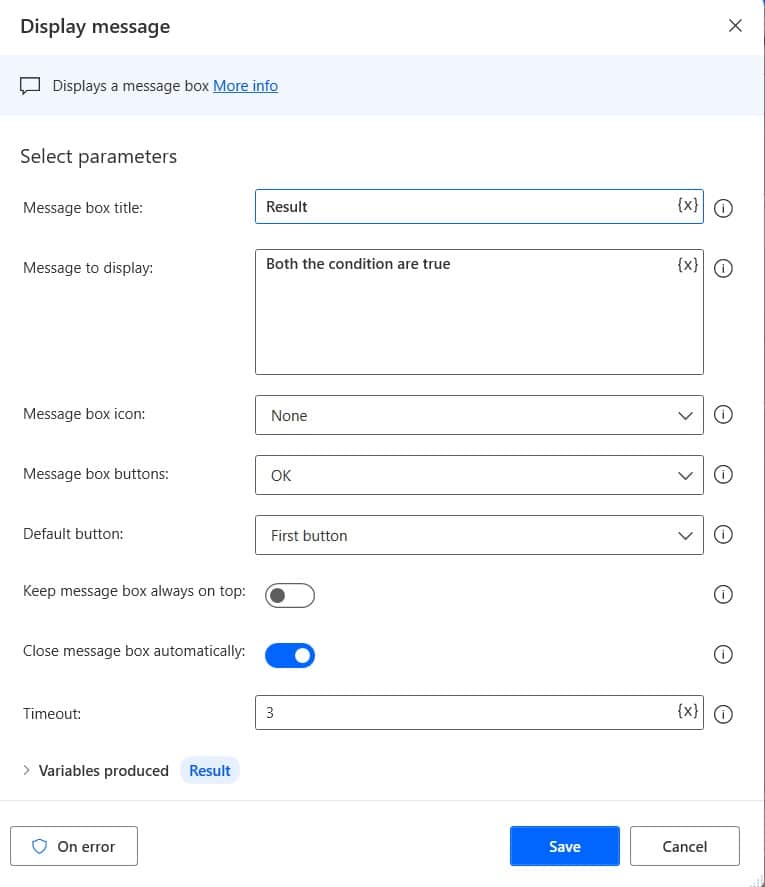Insert variable in Message box title field
The image size is (765, 887).
pos(687,205)
